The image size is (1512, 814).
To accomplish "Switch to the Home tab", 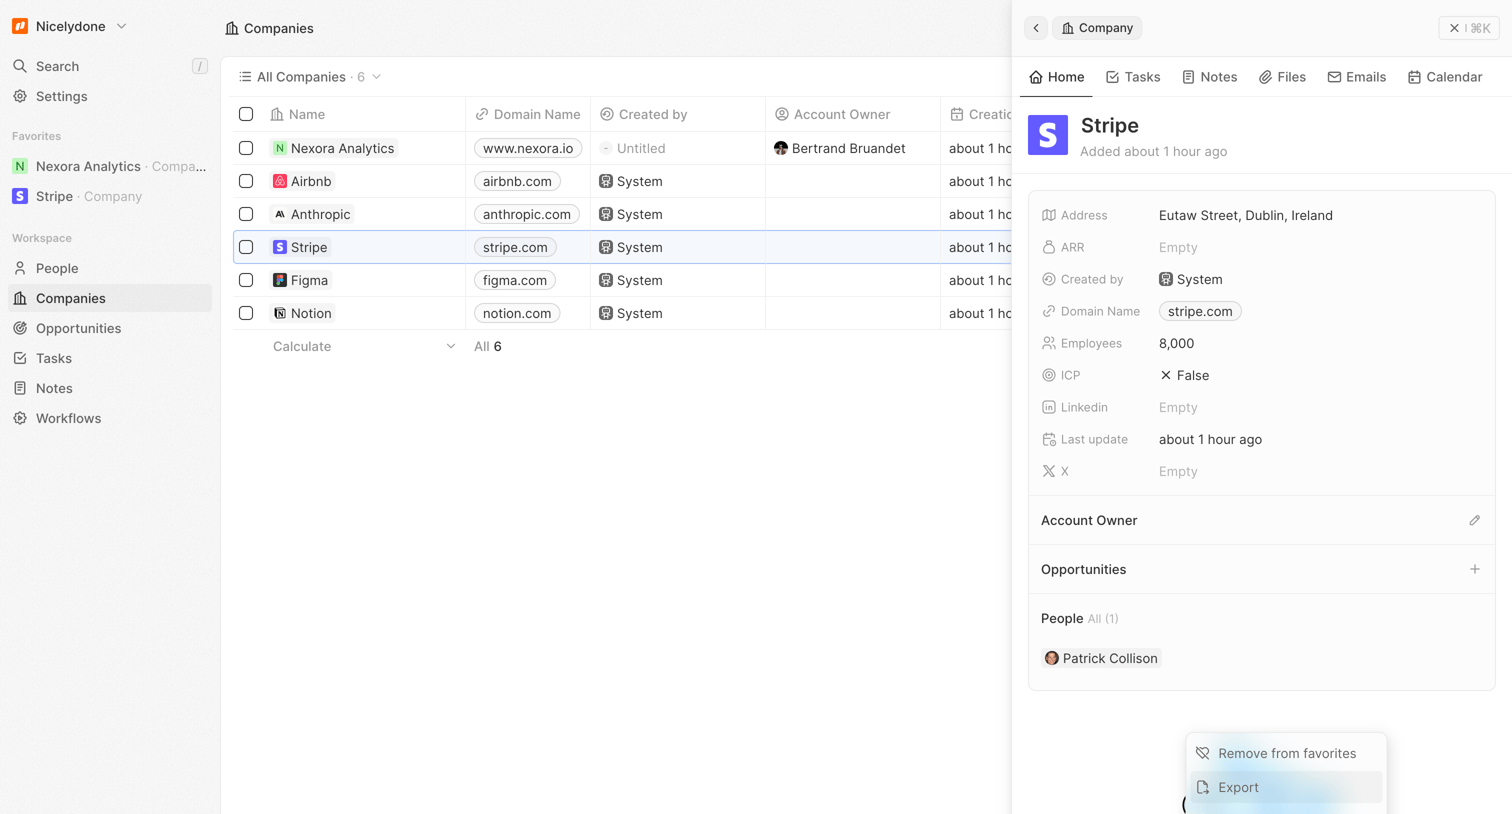I will click(1056, 77).
